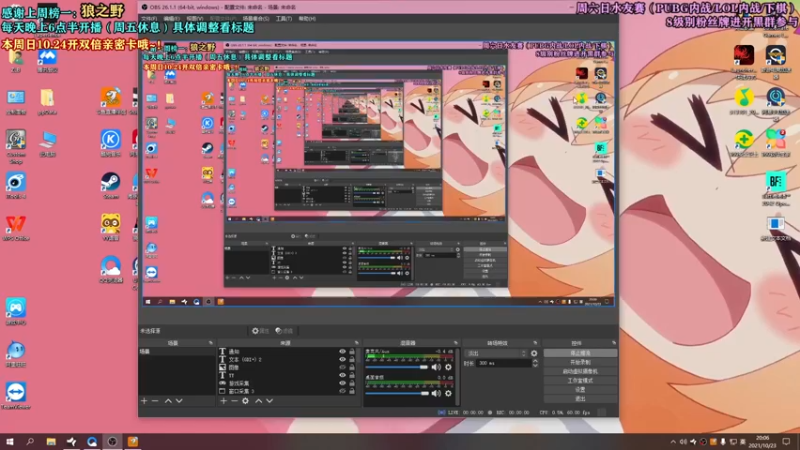This screenshot has height=450, width=800.
Task: Open the 桌面音频 audio settings gear
Action: (448, 393)
